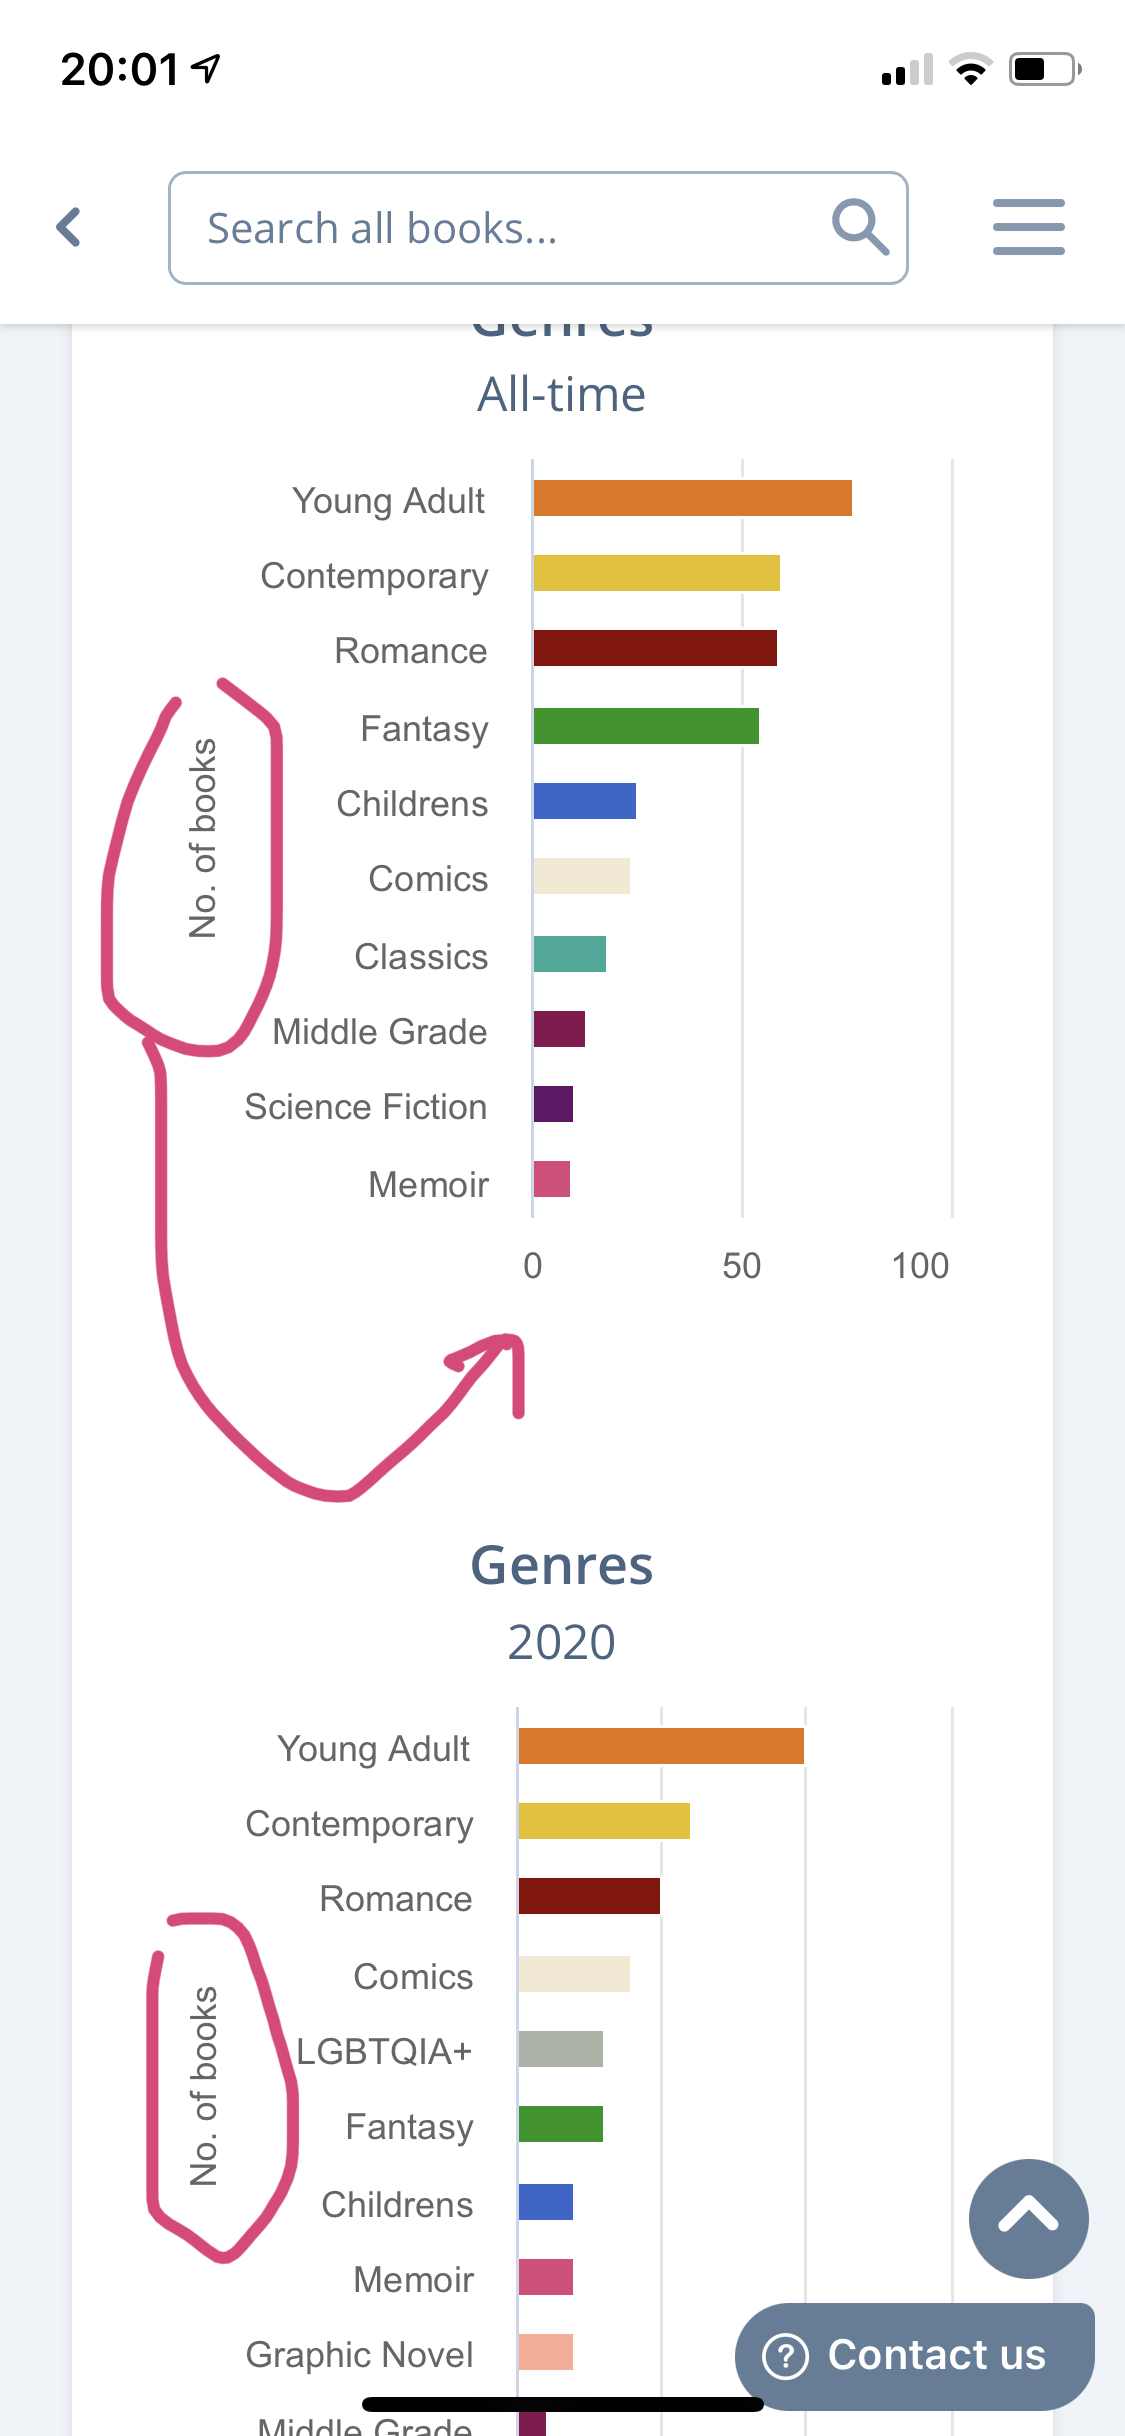1125x2436 pixels.
Task: Tap the Science Fiction genre label
Action: point(366,1107)
